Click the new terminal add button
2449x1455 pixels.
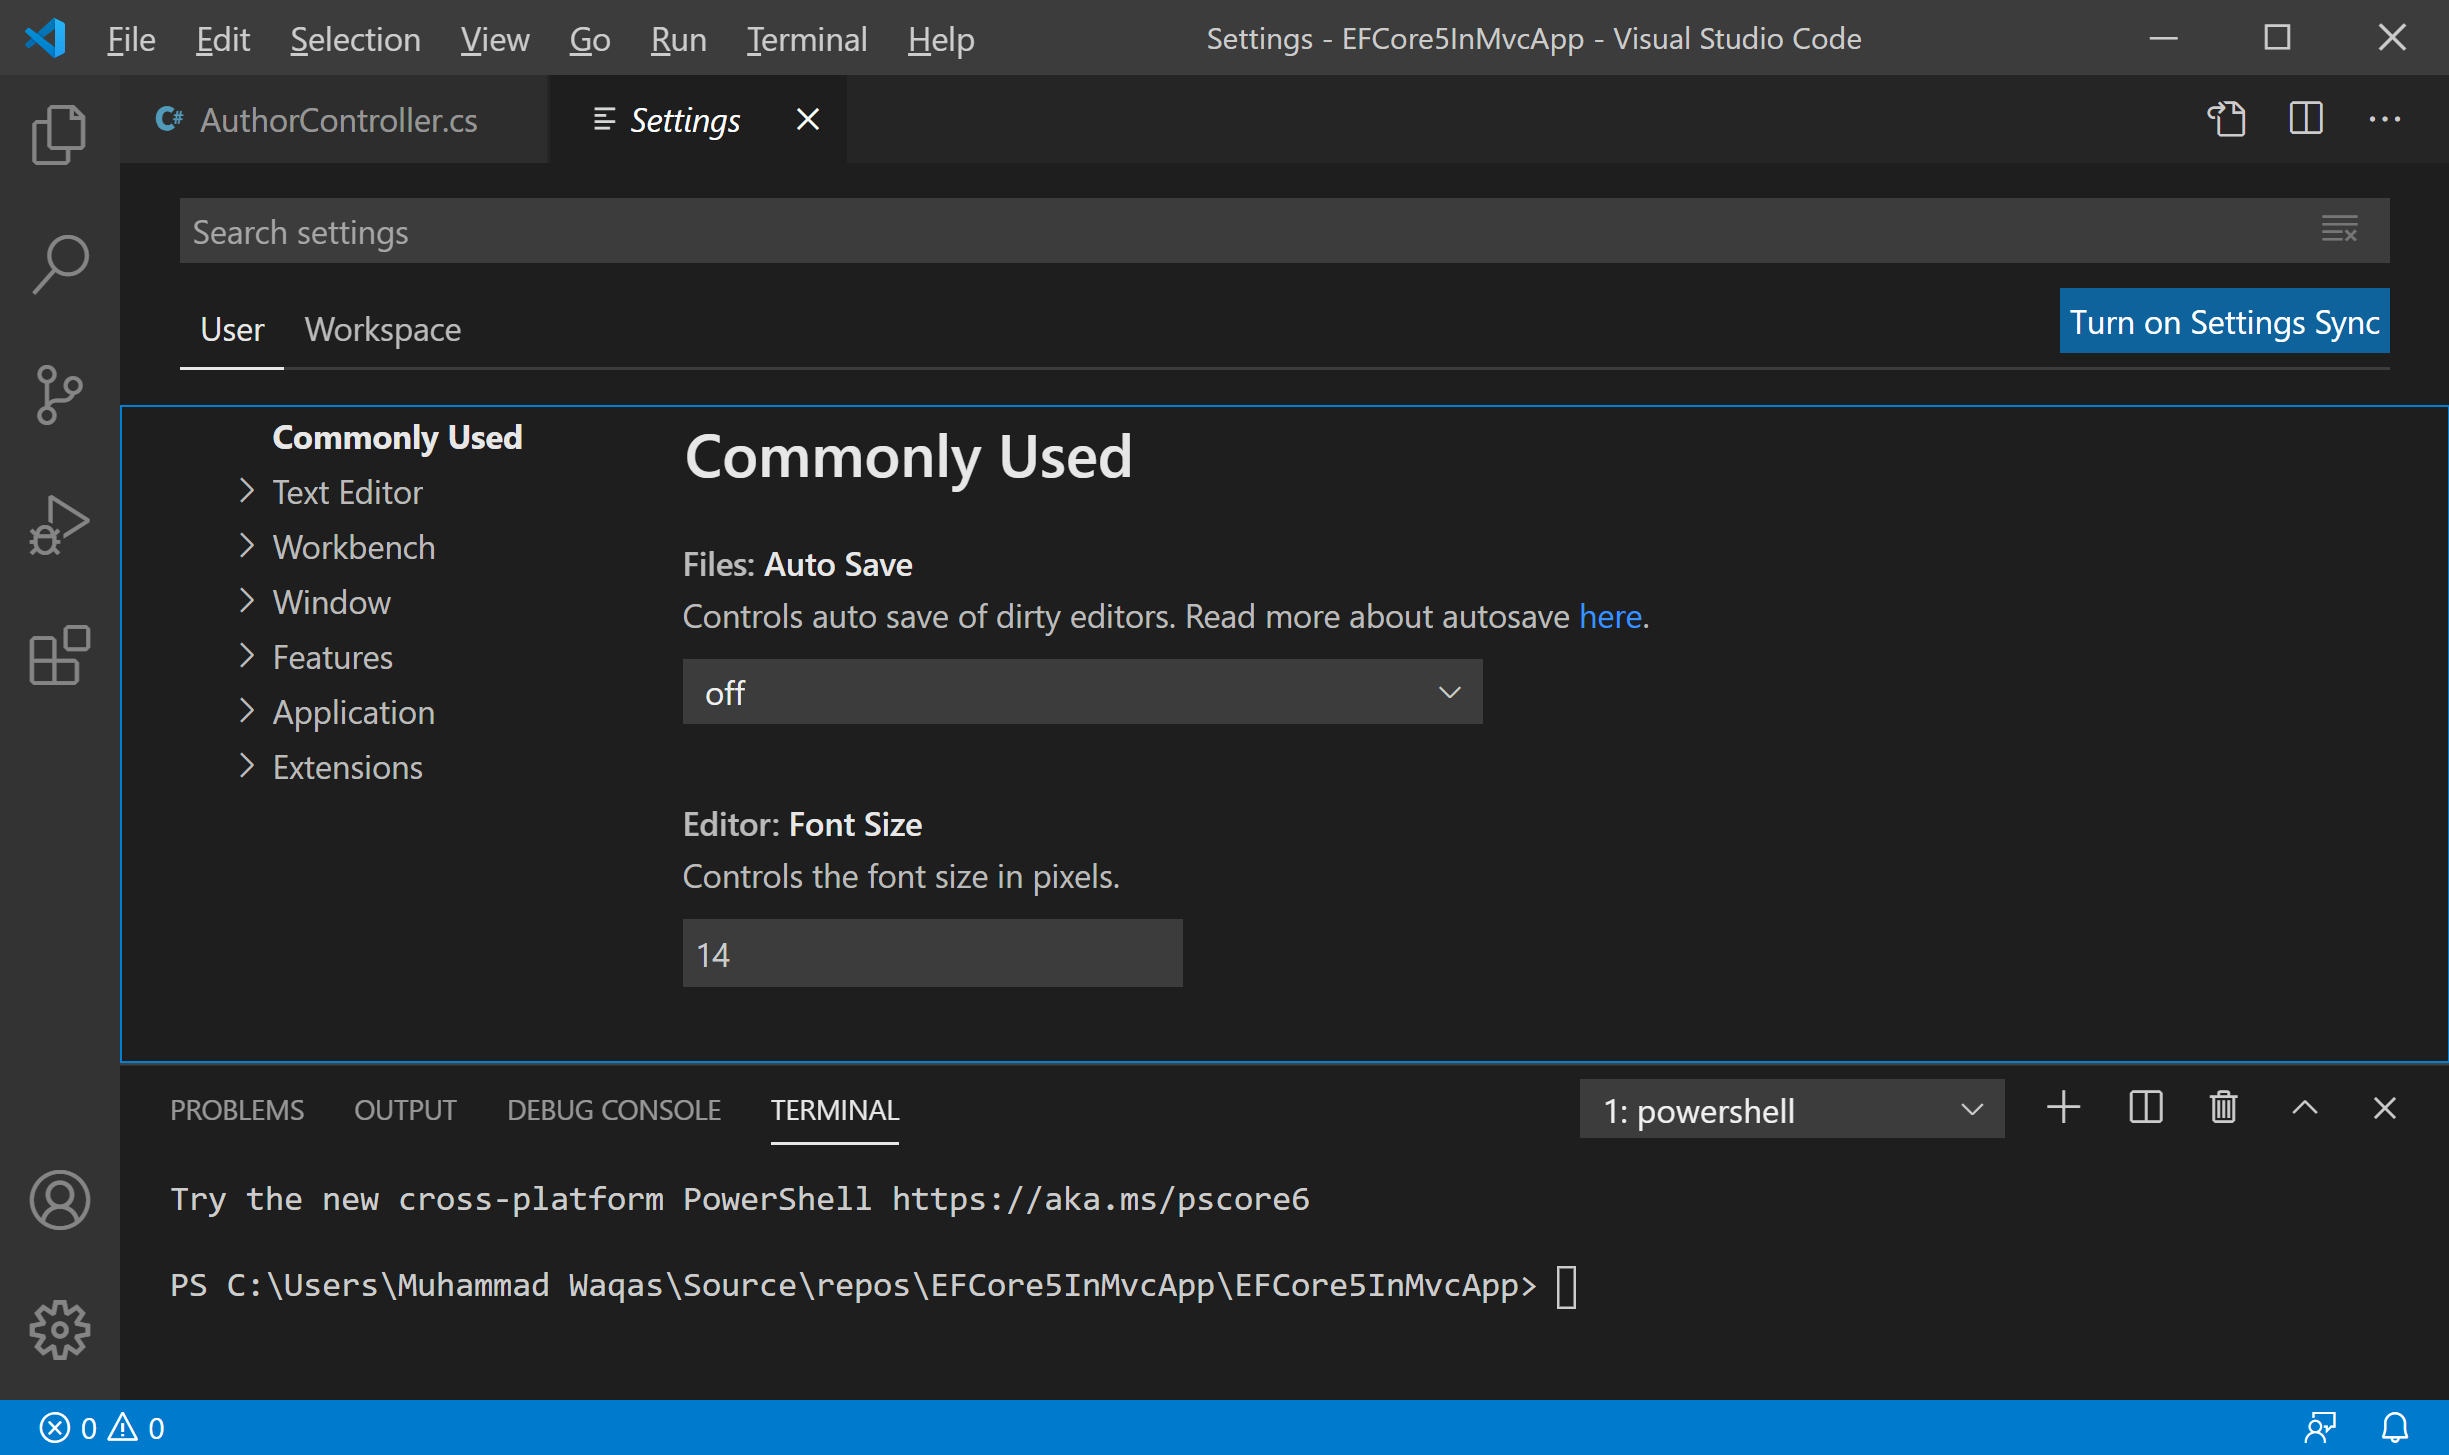(x=2065, y=1109)
